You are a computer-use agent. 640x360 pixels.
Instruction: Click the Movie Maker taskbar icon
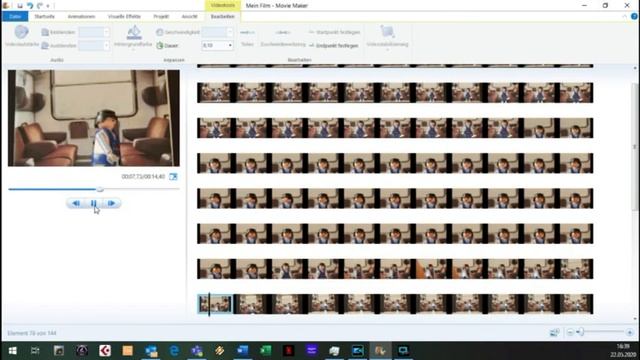pyautogui.click(x=380, y=351)
